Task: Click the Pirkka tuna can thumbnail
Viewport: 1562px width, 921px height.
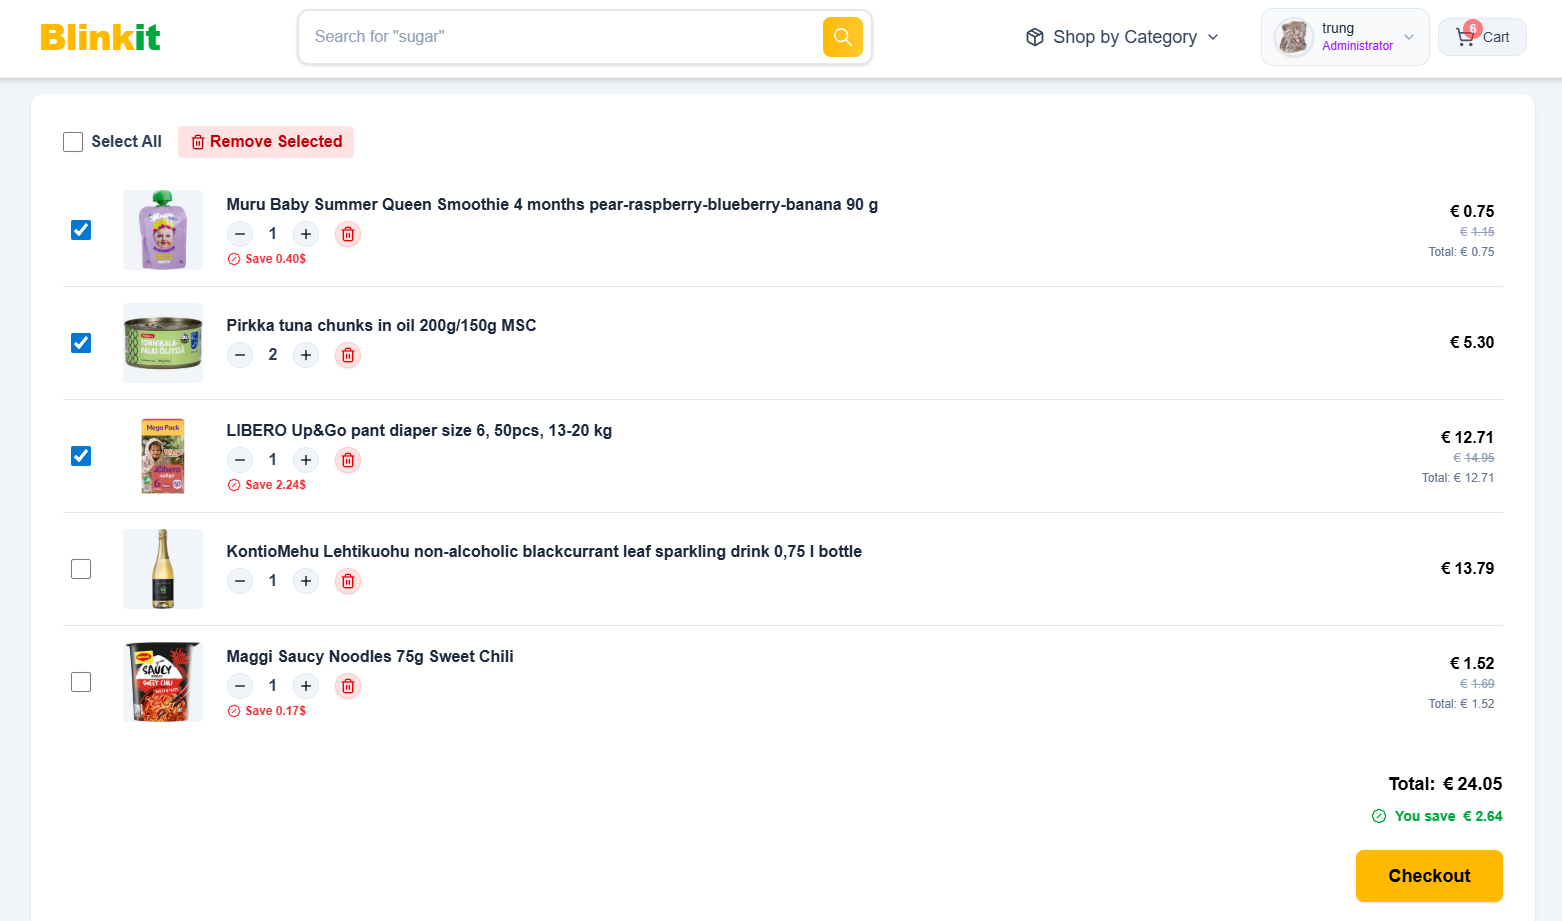Action: tap(163, 343)
